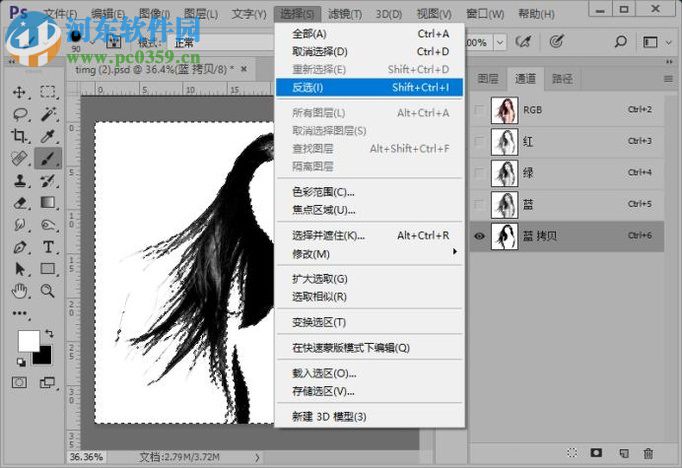Open the 修改(M) submenu
The image size is (682, 468).
click(369, 254)
